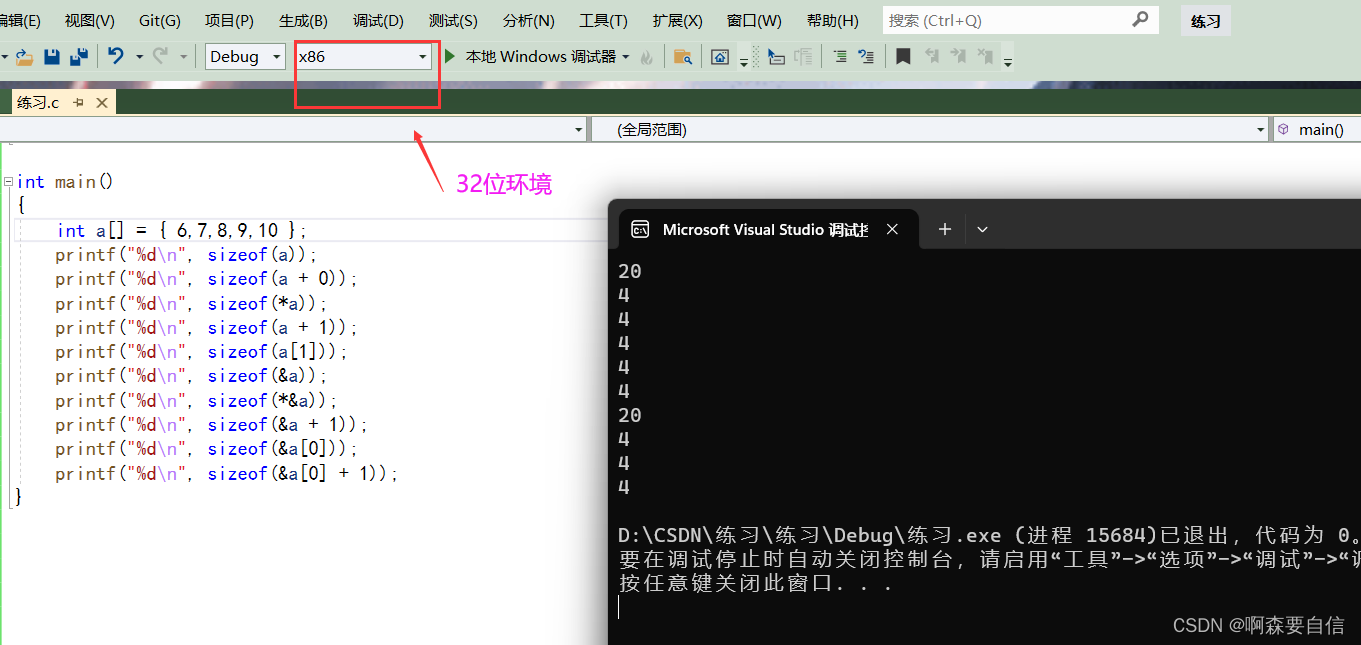Click the Hot Reload flame icon
This screenshot has height=645, width=1361.
(x=647, y=57)
